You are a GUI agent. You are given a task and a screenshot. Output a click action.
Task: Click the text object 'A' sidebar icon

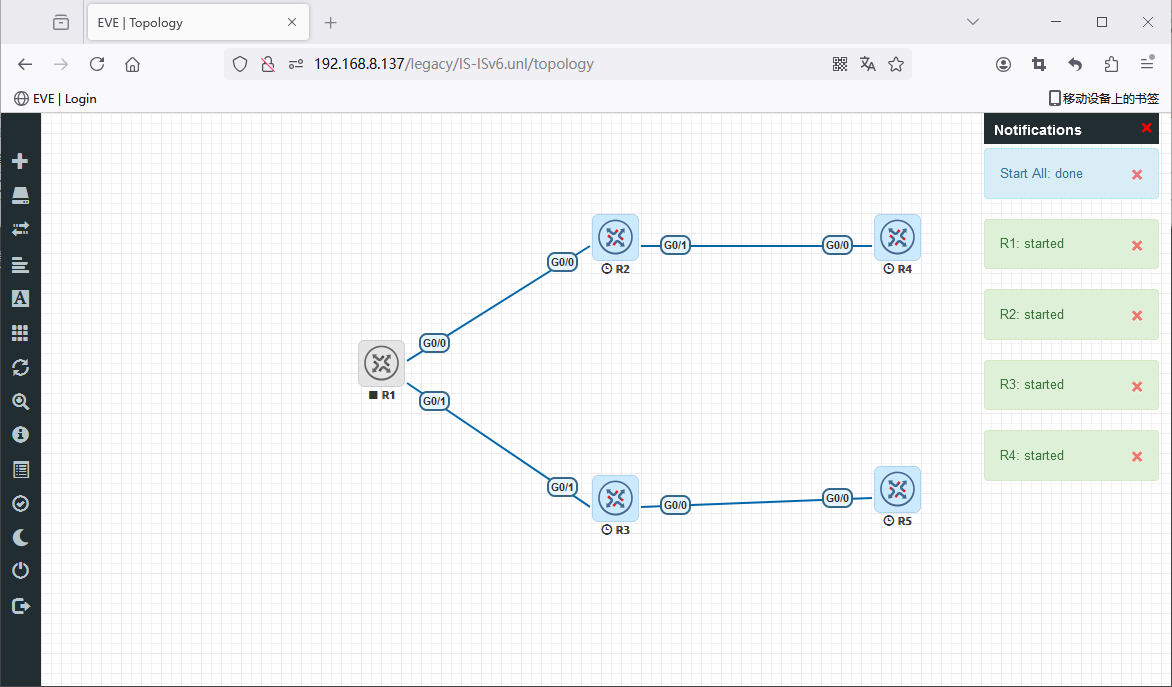(20, 298)
